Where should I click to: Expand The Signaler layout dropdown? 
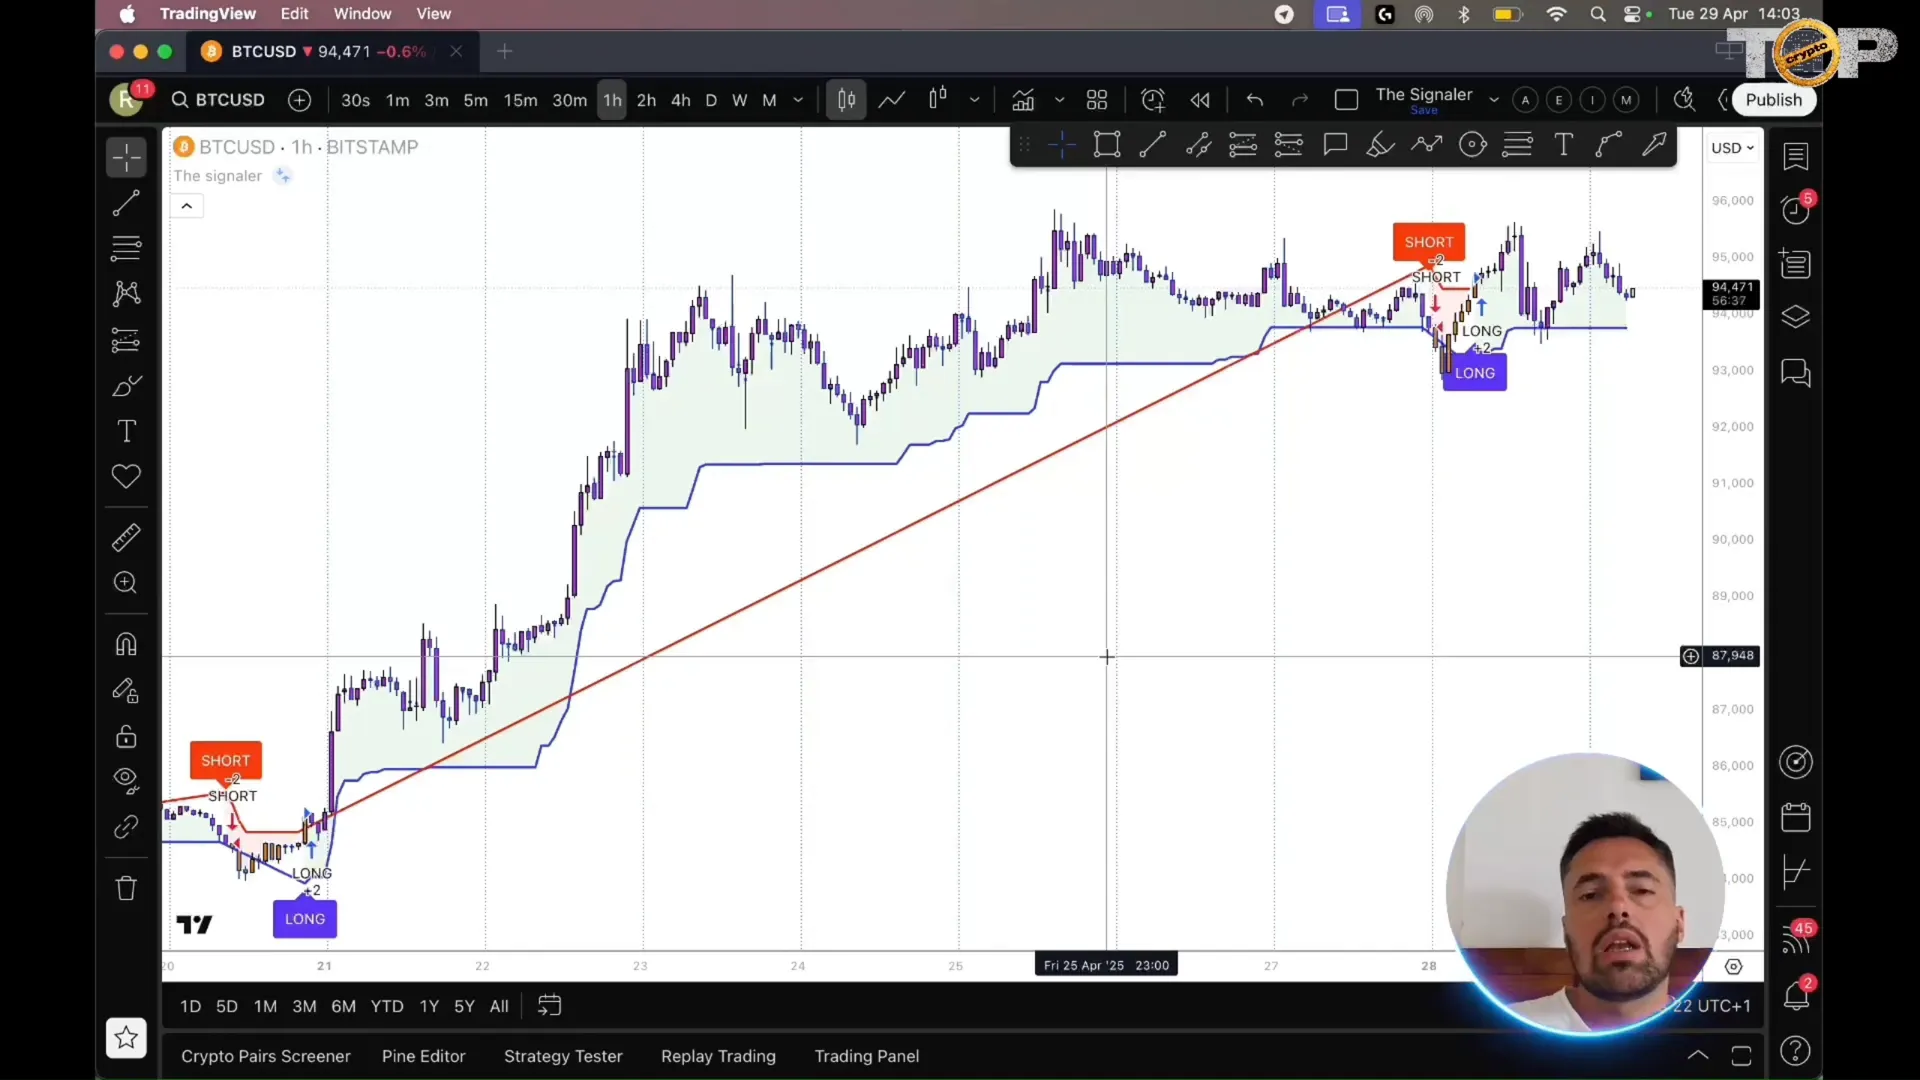tap(1494, 100)
